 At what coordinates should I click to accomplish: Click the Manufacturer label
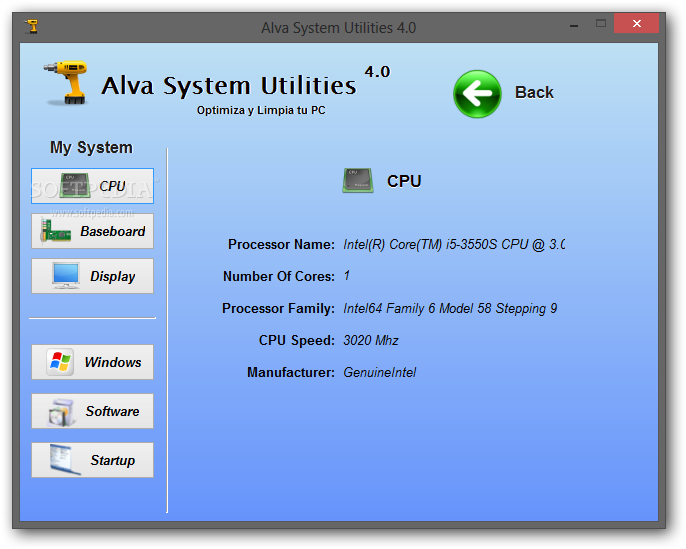291,372
